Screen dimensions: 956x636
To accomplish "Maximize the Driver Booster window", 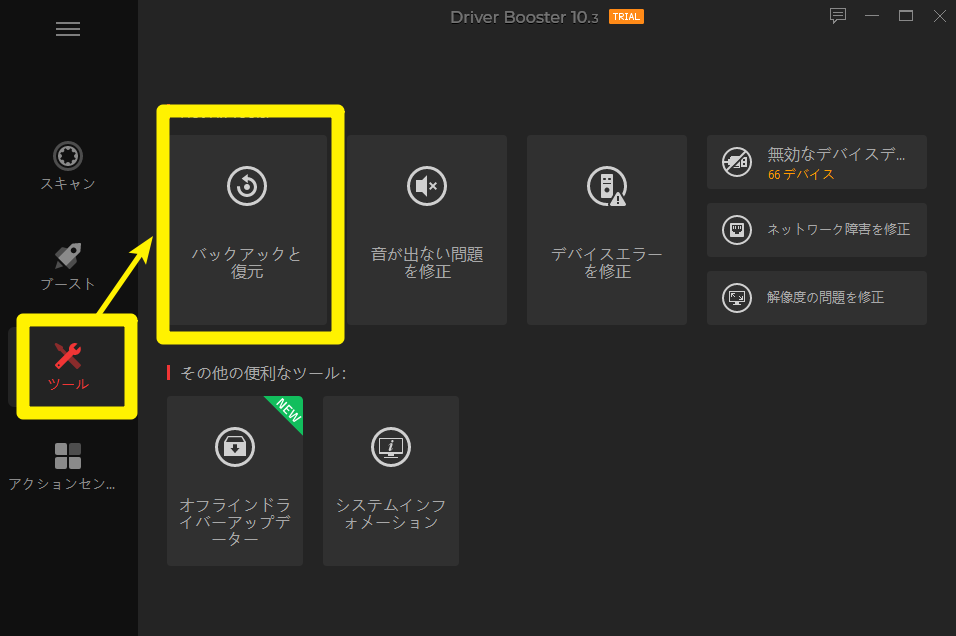I will (906, 16).
